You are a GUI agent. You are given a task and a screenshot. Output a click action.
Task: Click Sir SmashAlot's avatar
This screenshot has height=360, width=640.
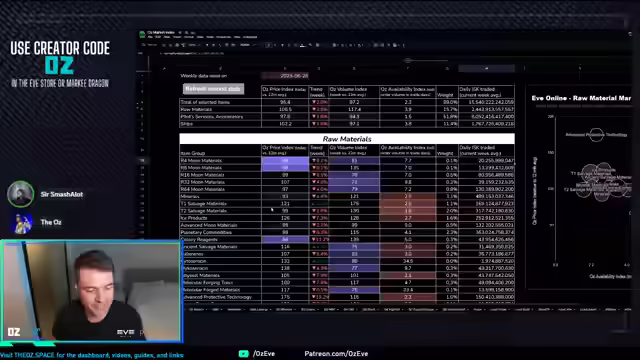pos(20,194)
